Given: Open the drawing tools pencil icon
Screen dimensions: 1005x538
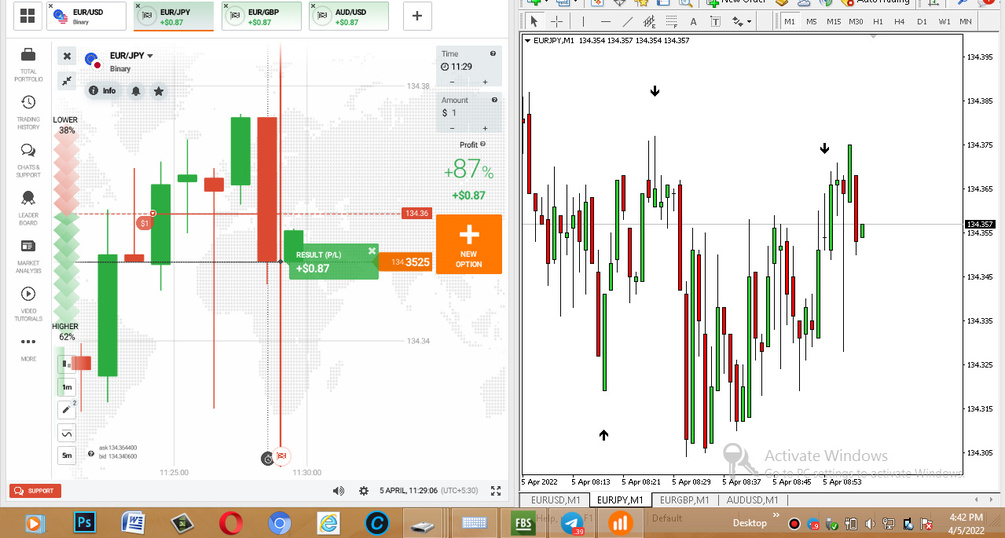Looking at the screenshot, I should (x=67, y=409).
